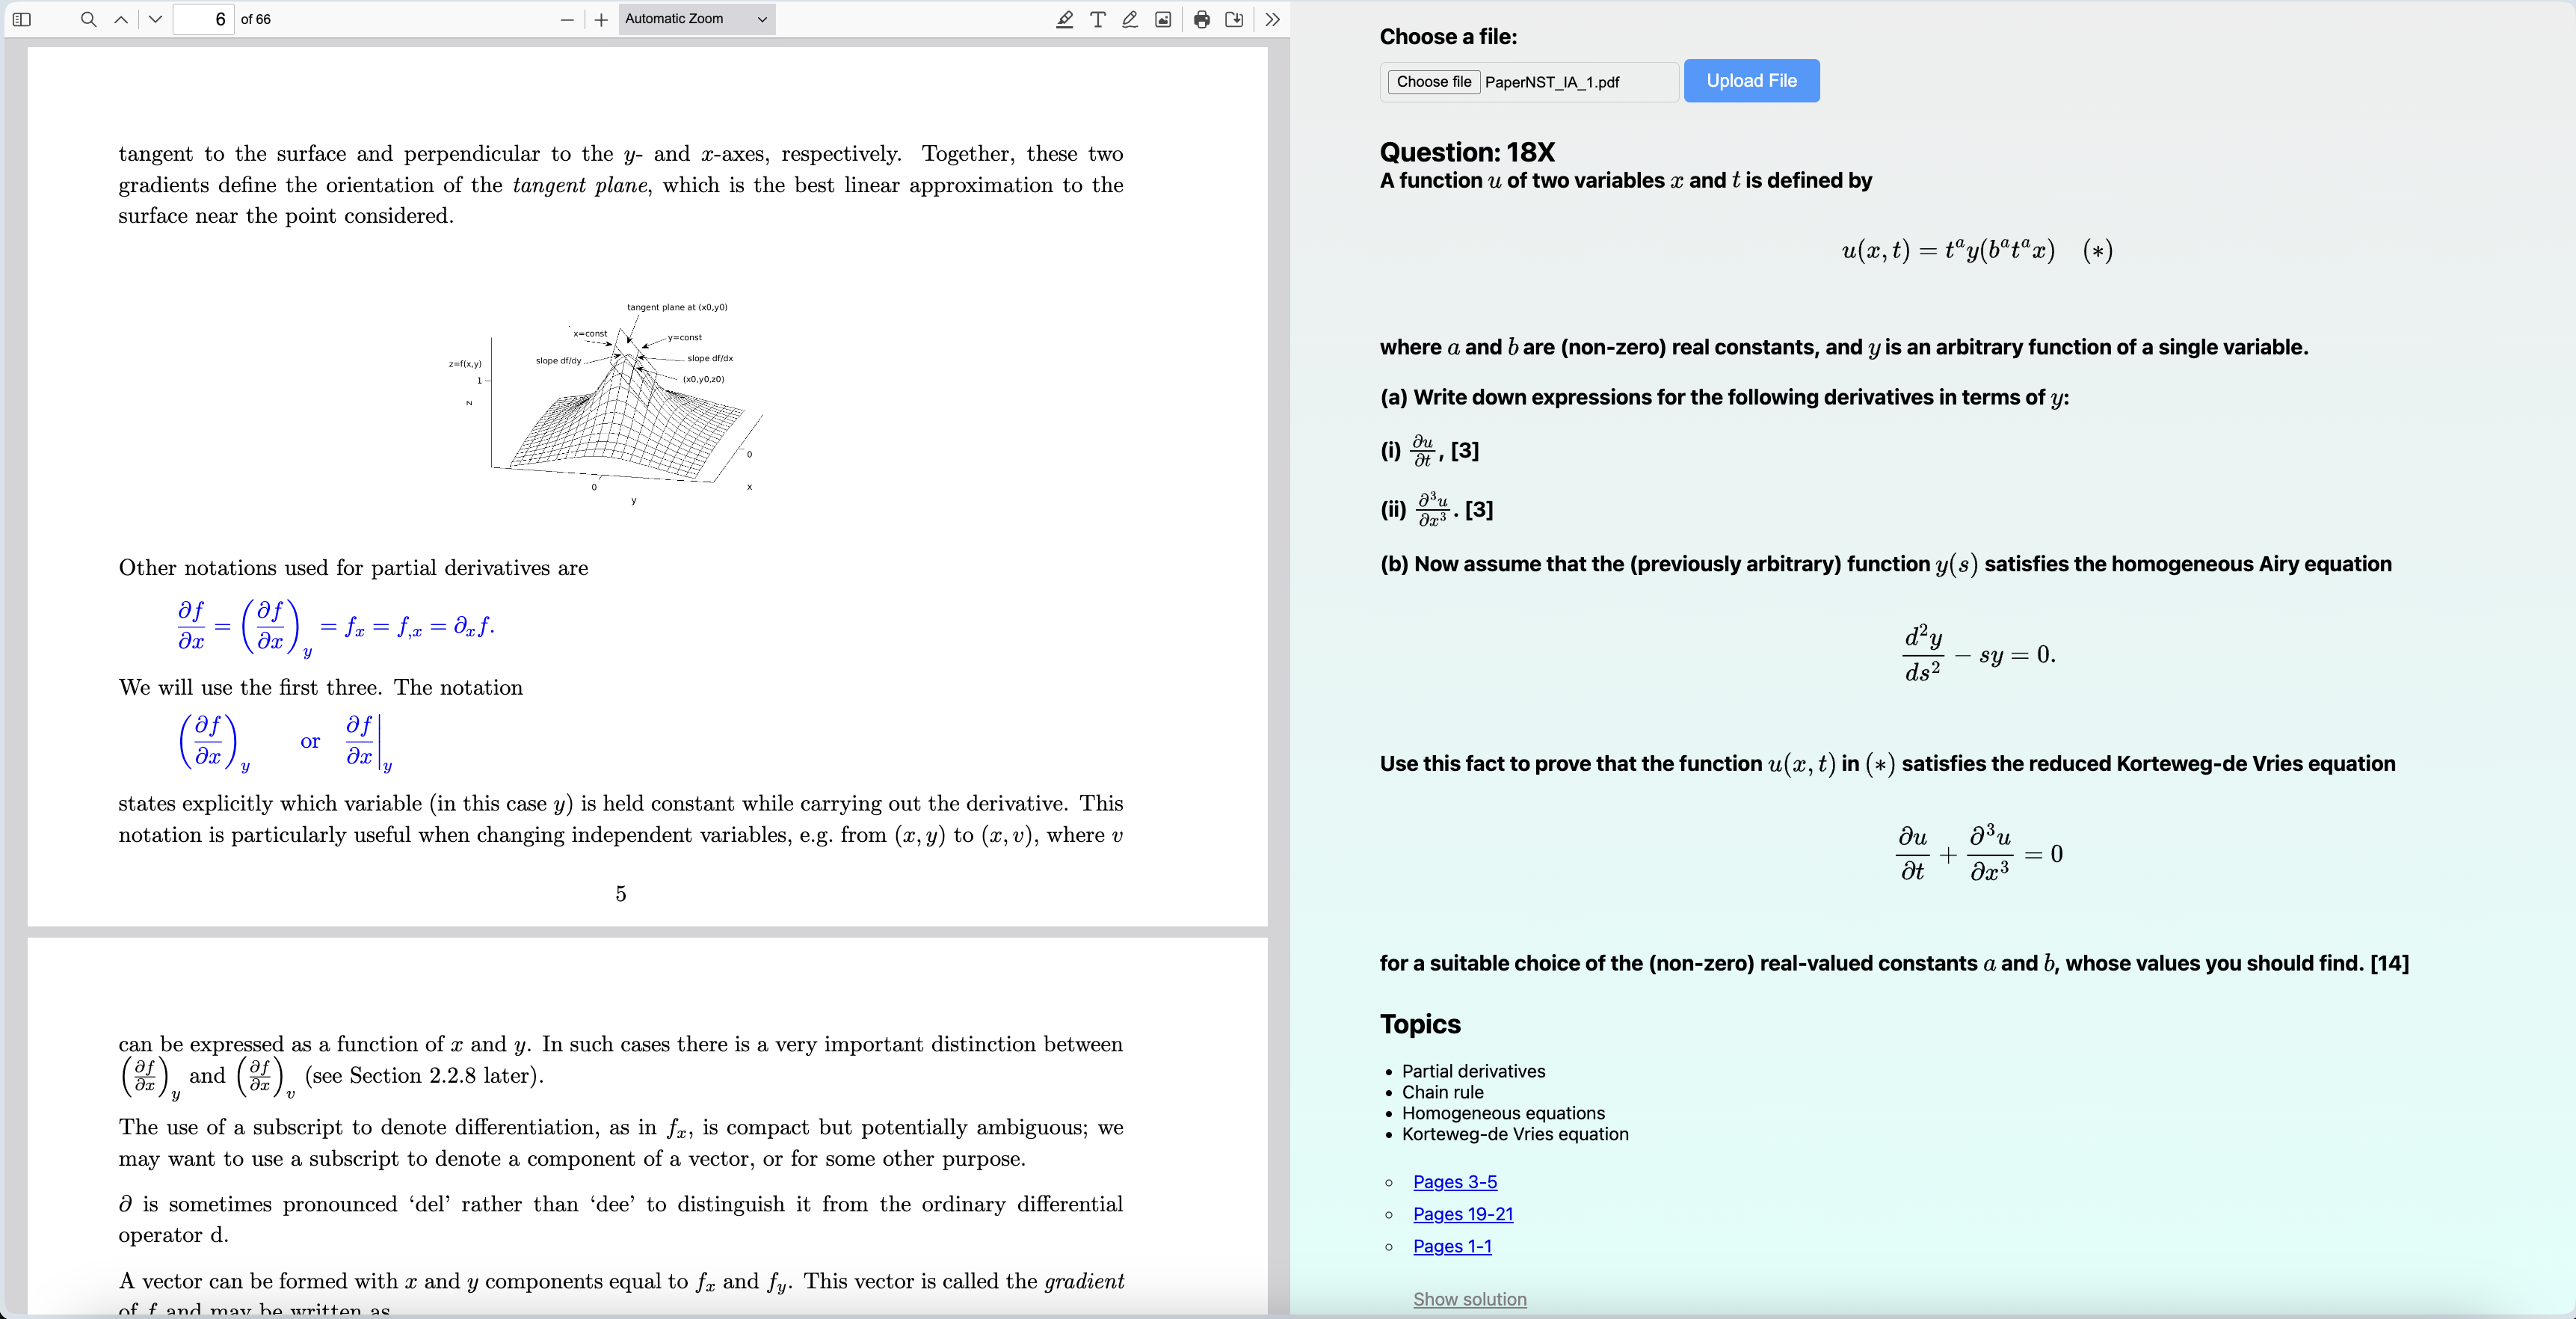The height and width of the screenshot is (1319, 2576).
Task: Zoom out with minus button
Action: pos(567,19)
